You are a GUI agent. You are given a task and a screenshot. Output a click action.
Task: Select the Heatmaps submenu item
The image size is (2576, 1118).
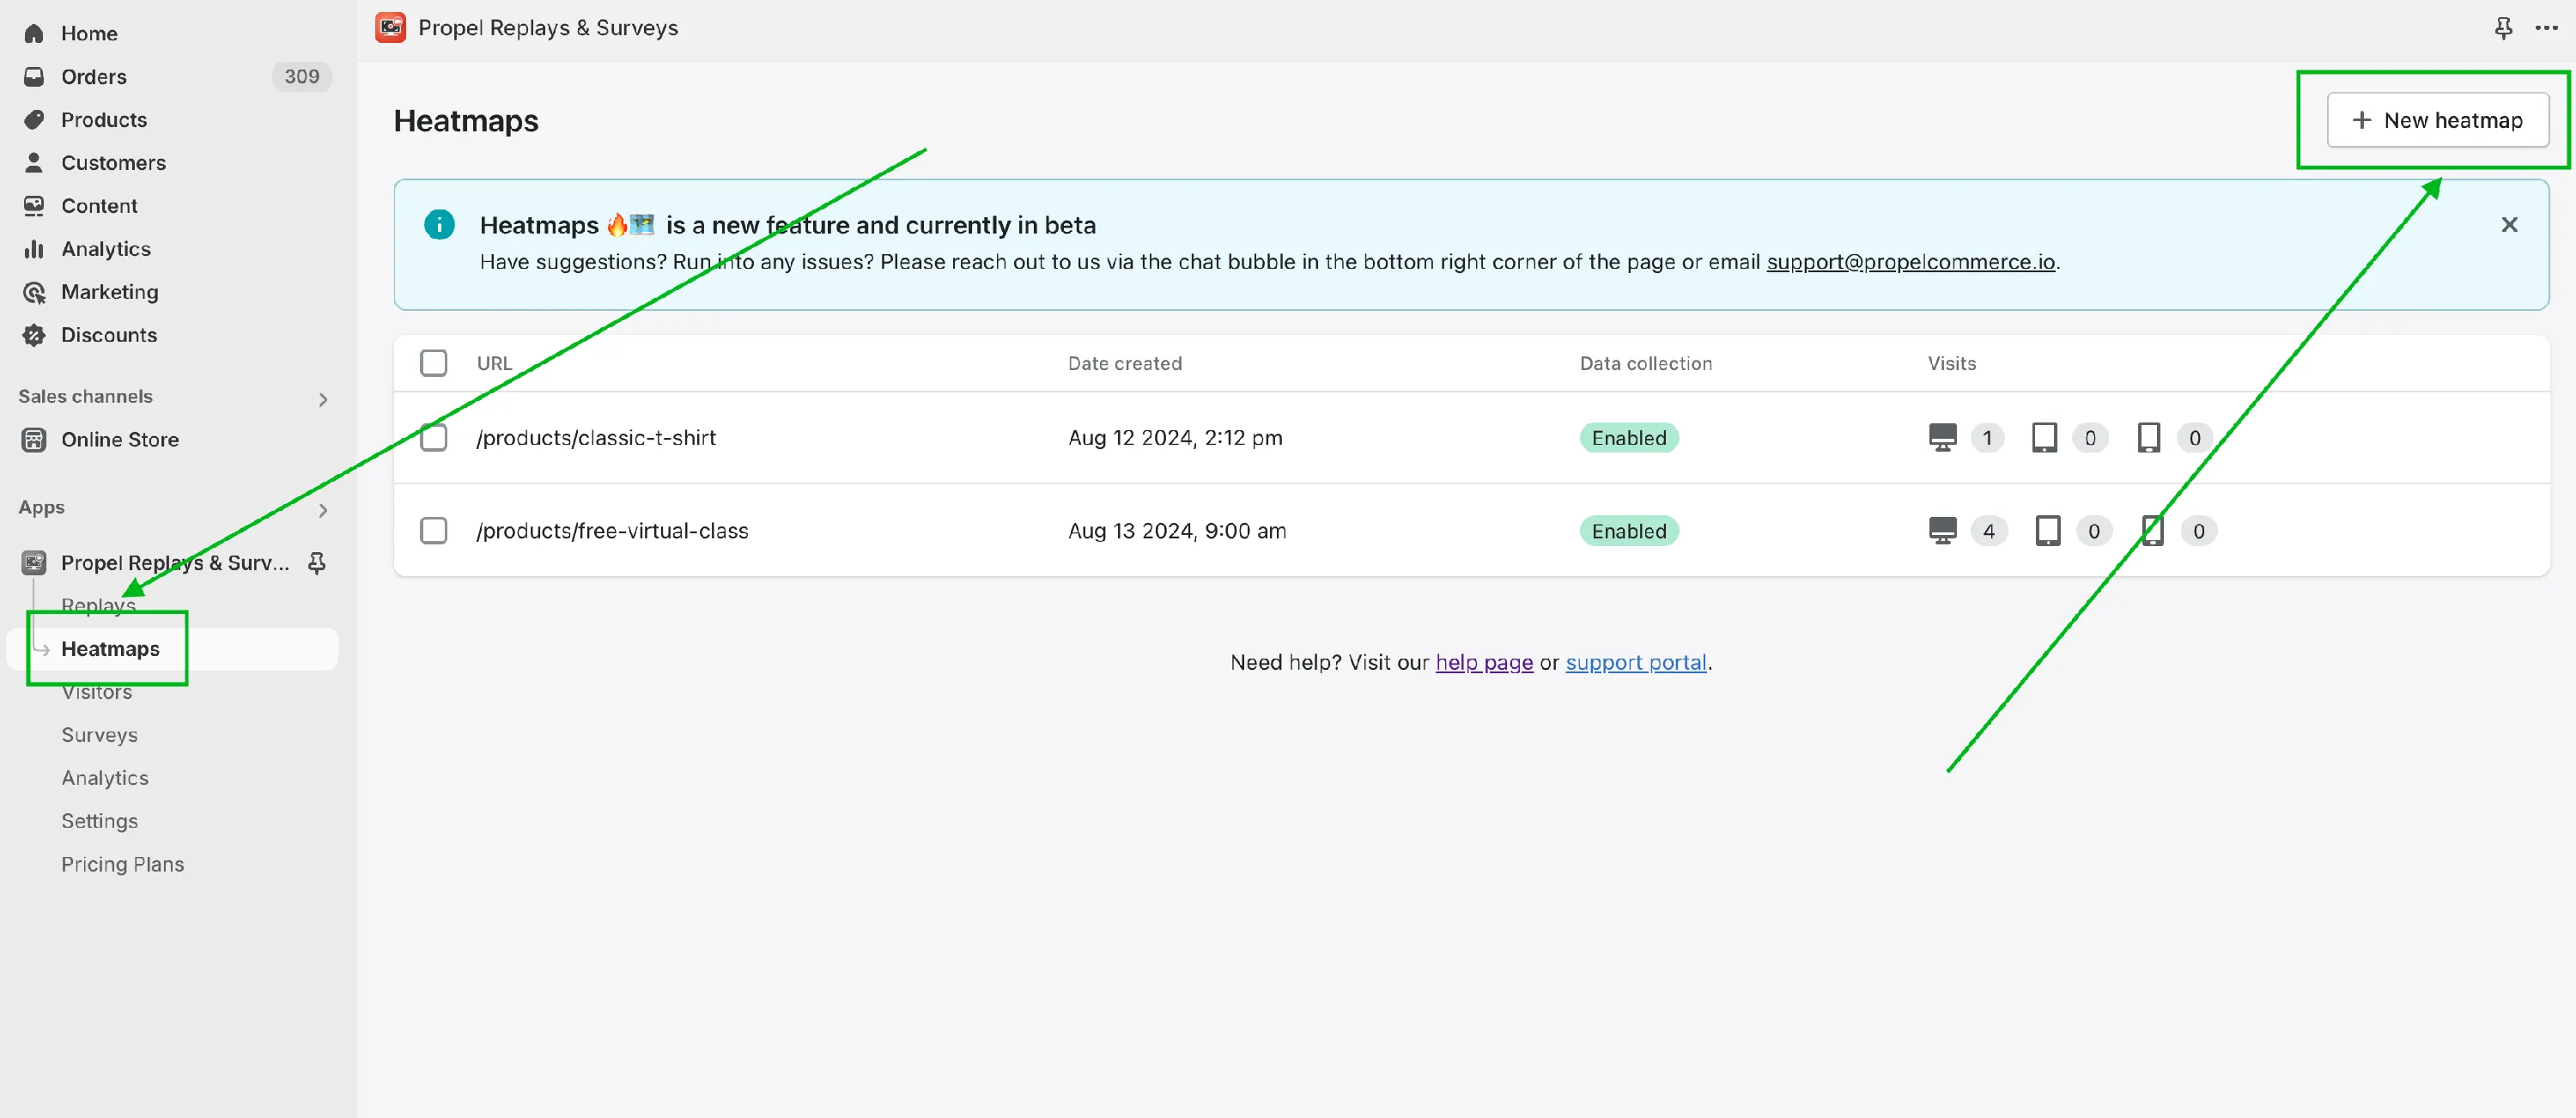click(110, 648)
